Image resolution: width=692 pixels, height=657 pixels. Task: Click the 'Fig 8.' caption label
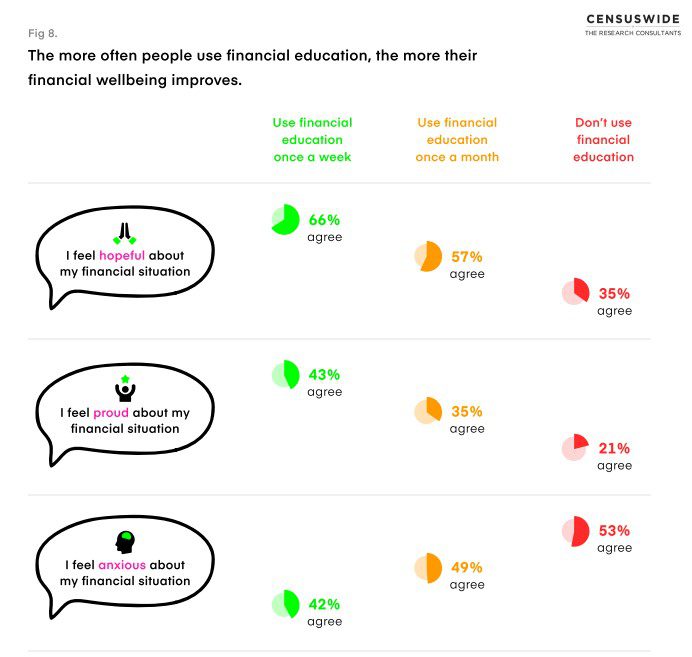(x=43, y=33)
